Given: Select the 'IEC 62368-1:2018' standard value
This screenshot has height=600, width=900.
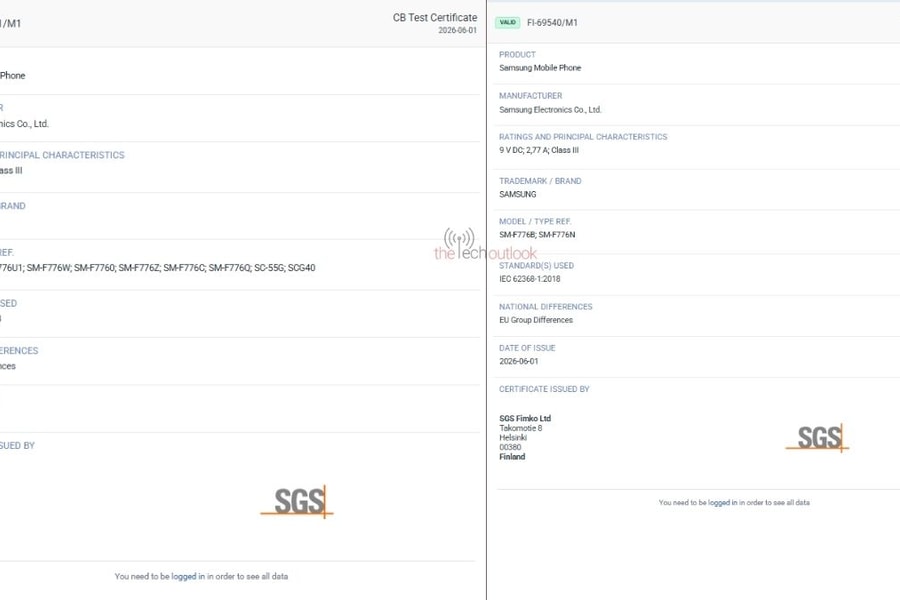Looking at the screenshot, I should point(530,279).
